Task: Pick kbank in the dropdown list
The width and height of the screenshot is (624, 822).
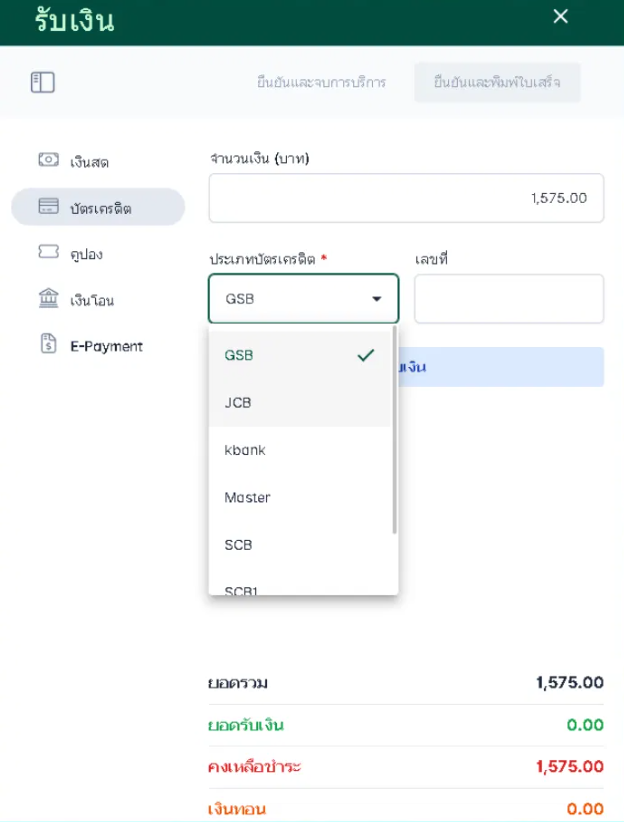Action: (245, 450)
